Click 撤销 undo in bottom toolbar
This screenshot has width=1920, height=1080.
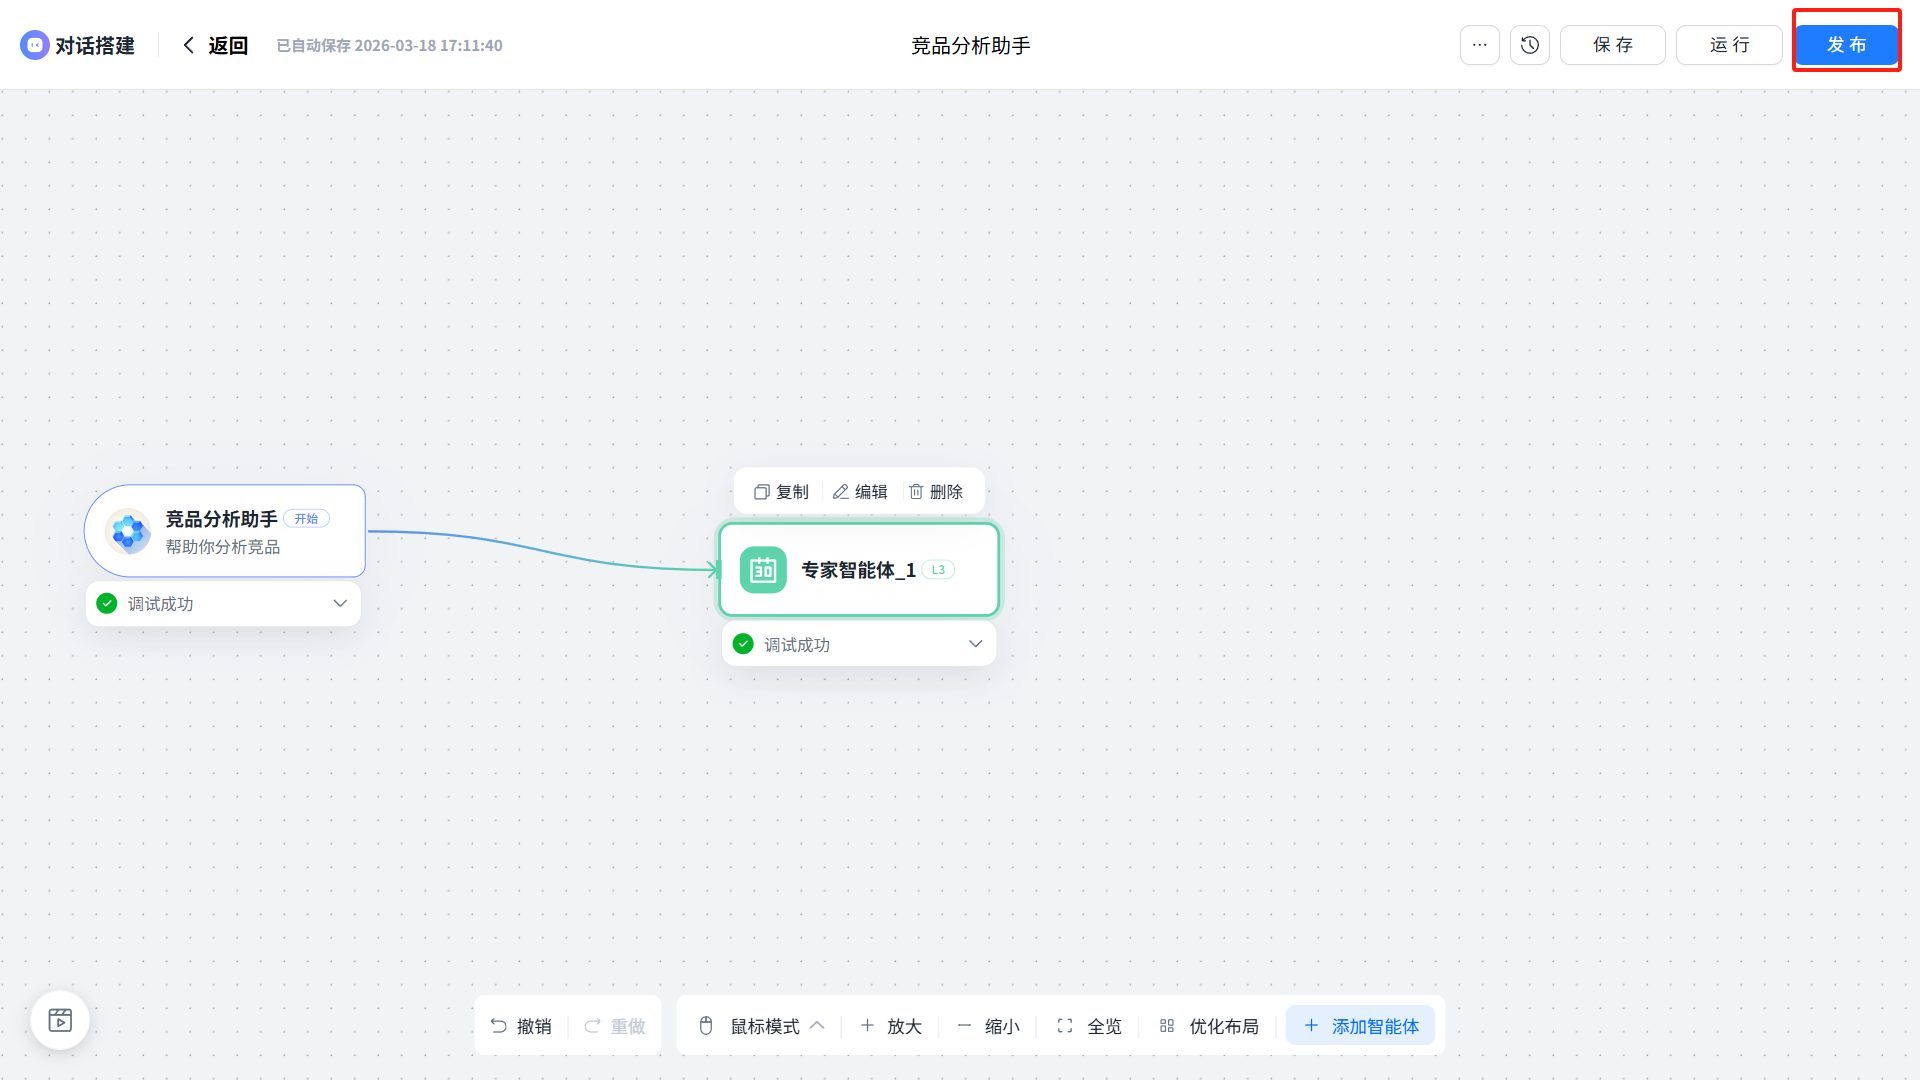click(521, 1026)
